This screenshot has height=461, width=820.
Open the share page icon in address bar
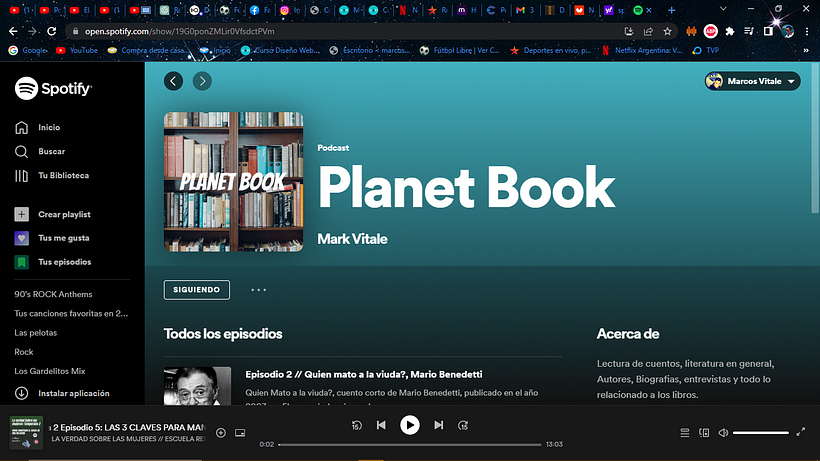click(648, 31)
